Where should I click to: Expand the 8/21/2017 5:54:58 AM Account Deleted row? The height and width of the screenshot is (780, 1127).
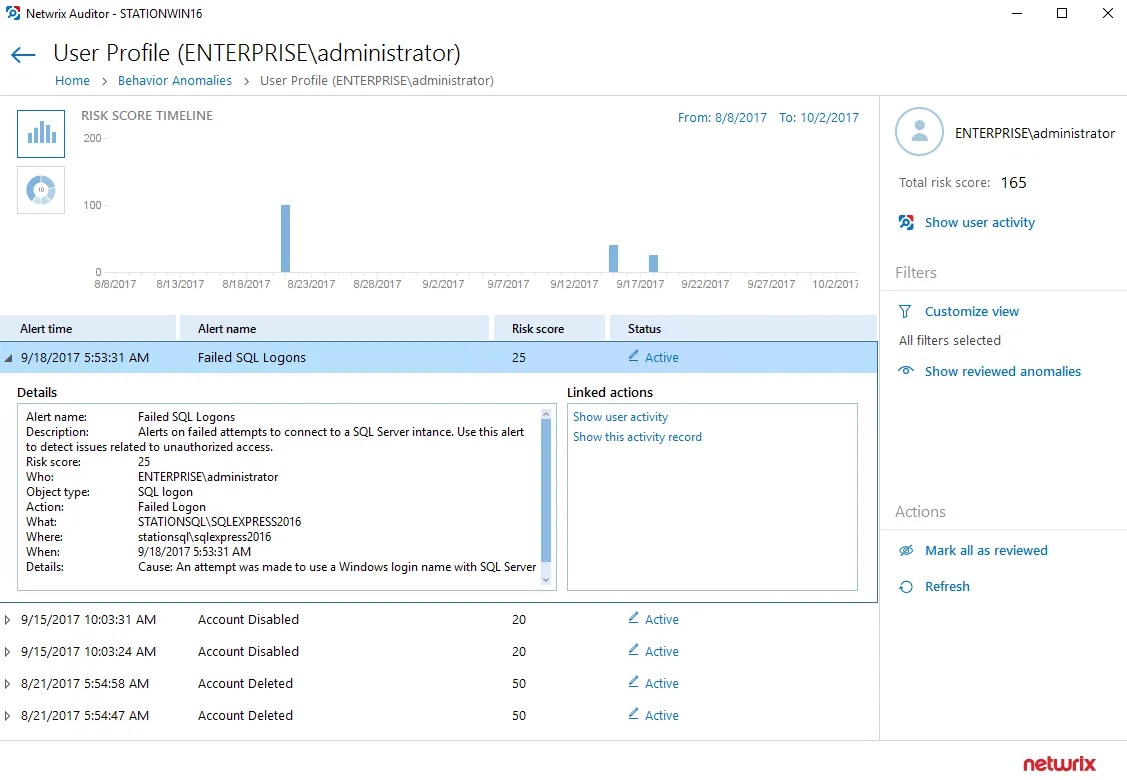pos(7,684)
